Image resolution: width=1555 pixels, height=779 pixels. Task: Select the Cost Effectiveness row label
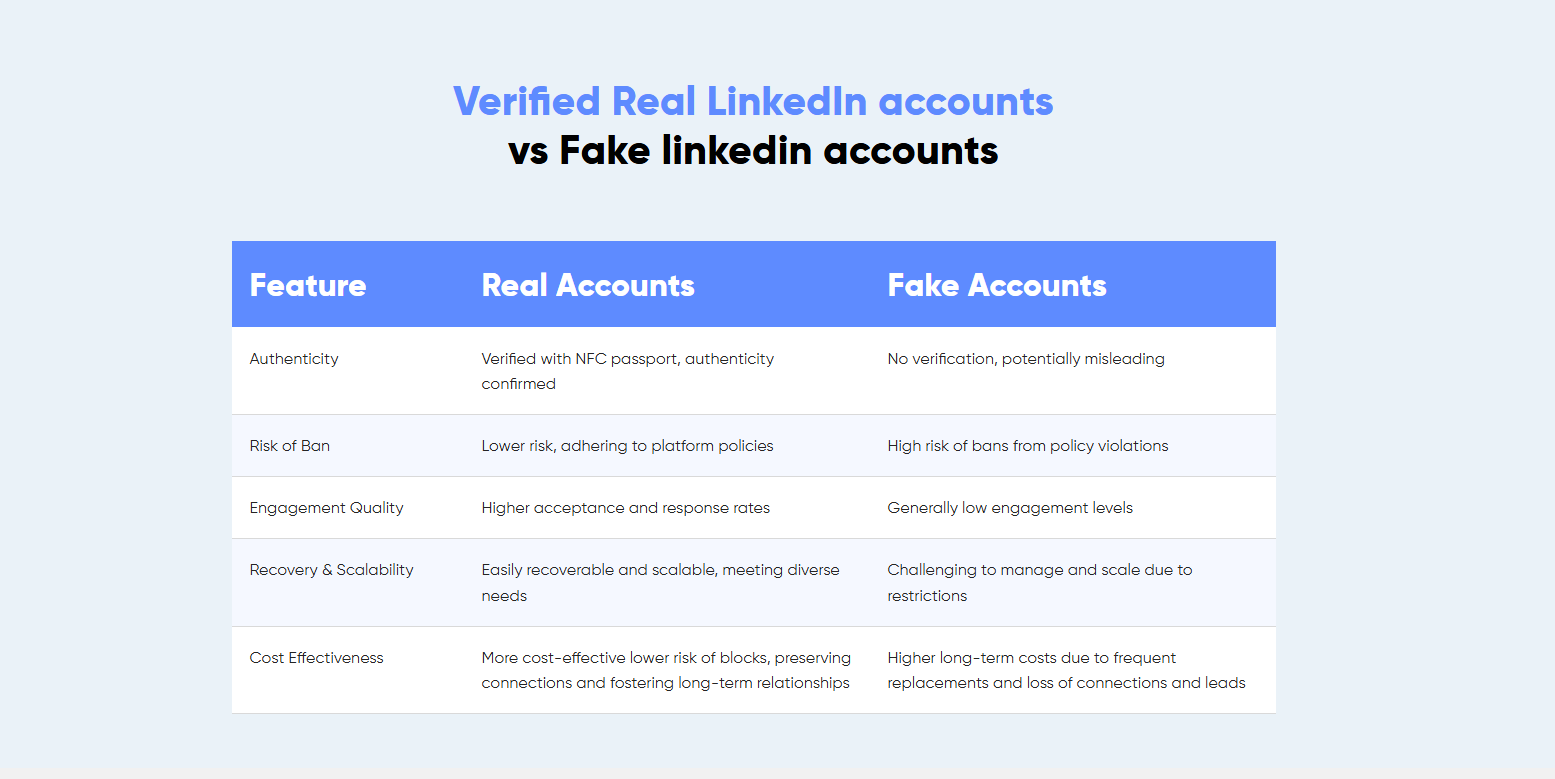317,658
